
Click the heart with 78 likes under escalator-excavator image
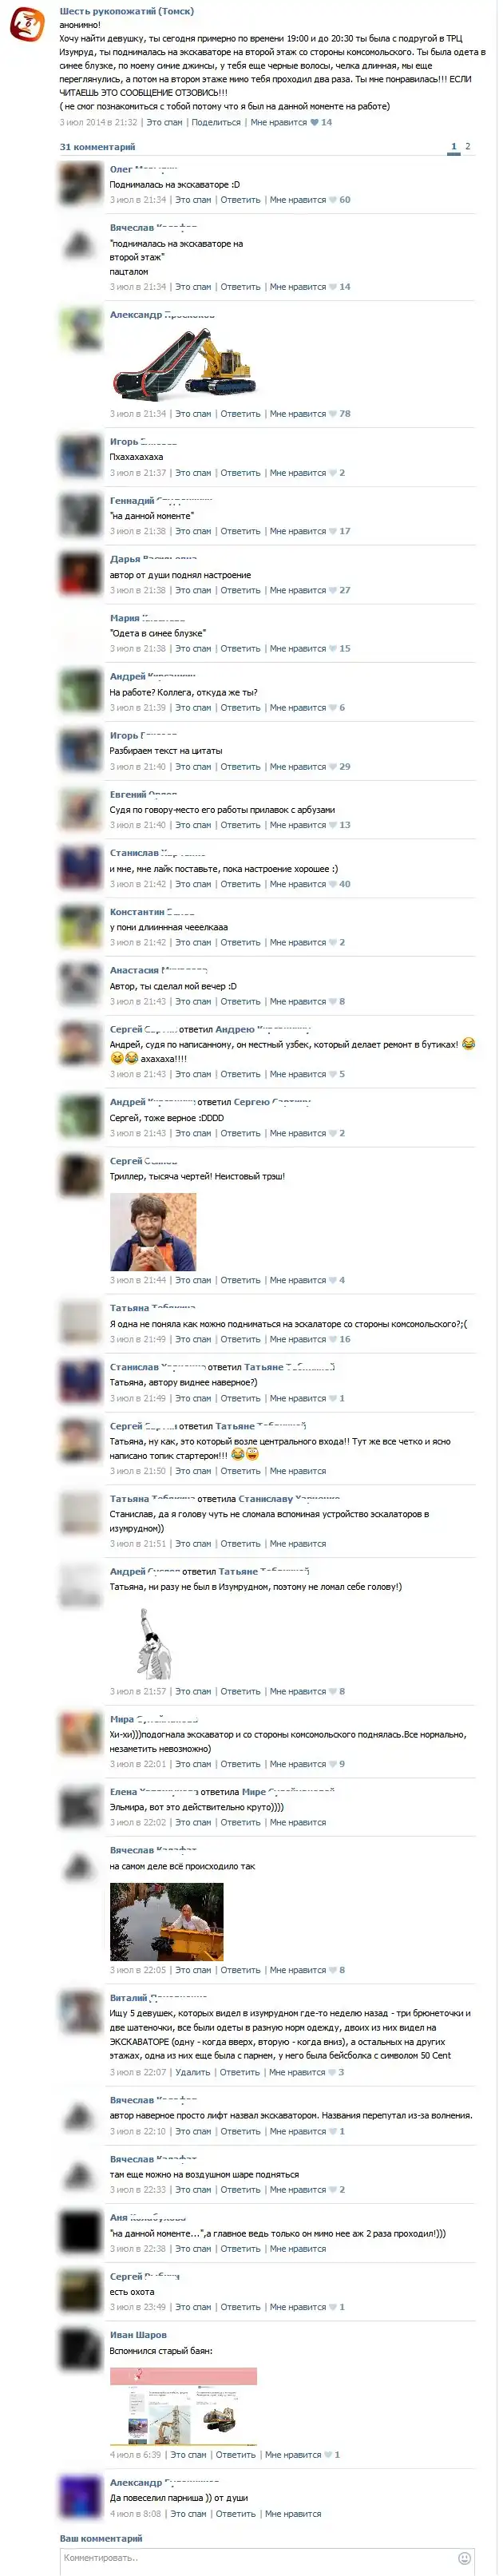[333, 413]
